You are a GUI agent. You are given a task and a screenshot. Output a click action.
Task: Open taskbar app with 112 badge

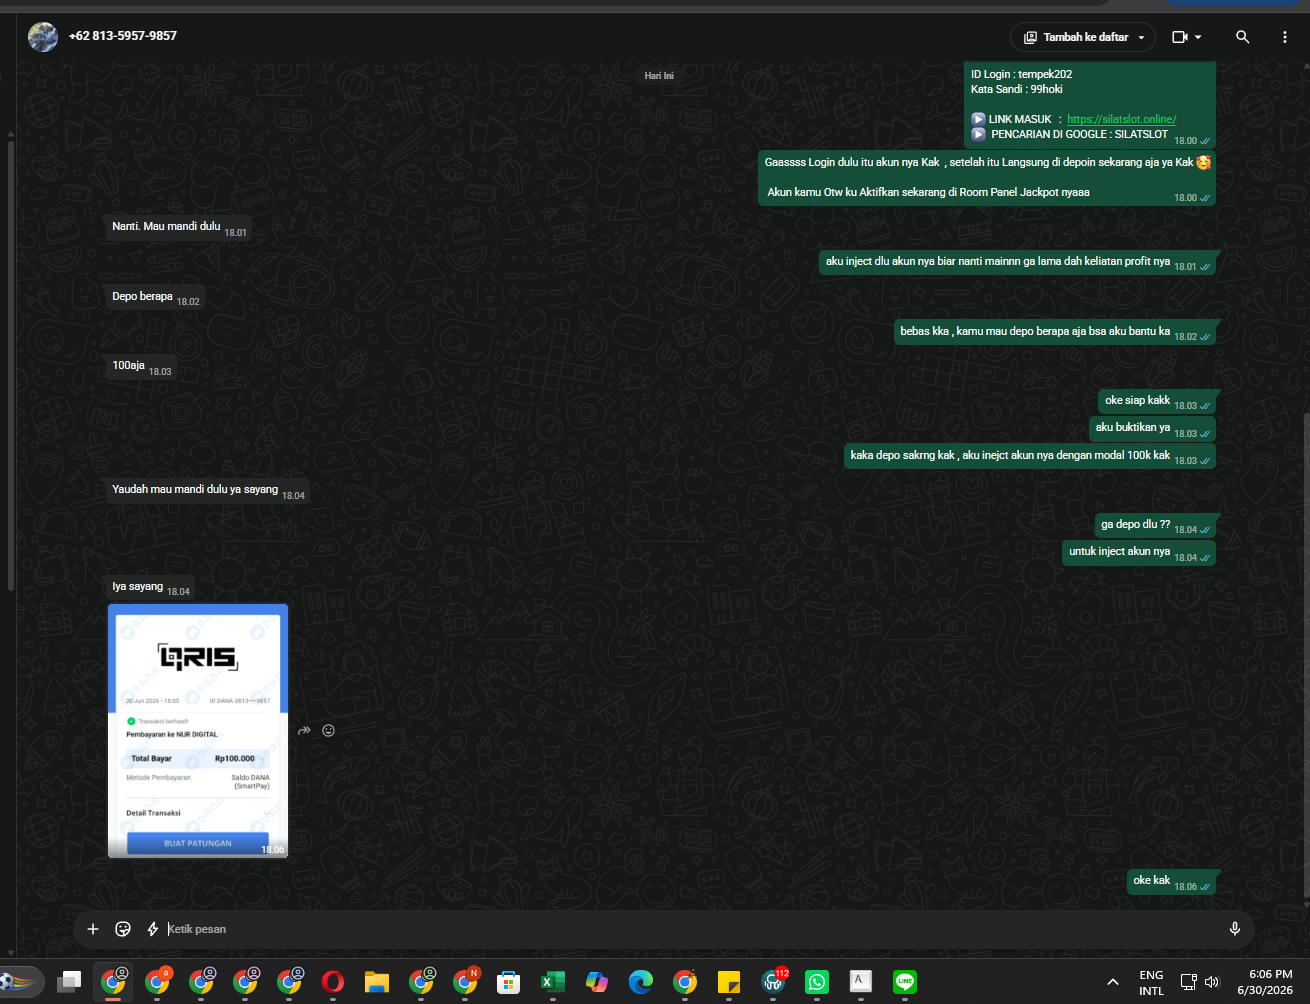(774, 982)
